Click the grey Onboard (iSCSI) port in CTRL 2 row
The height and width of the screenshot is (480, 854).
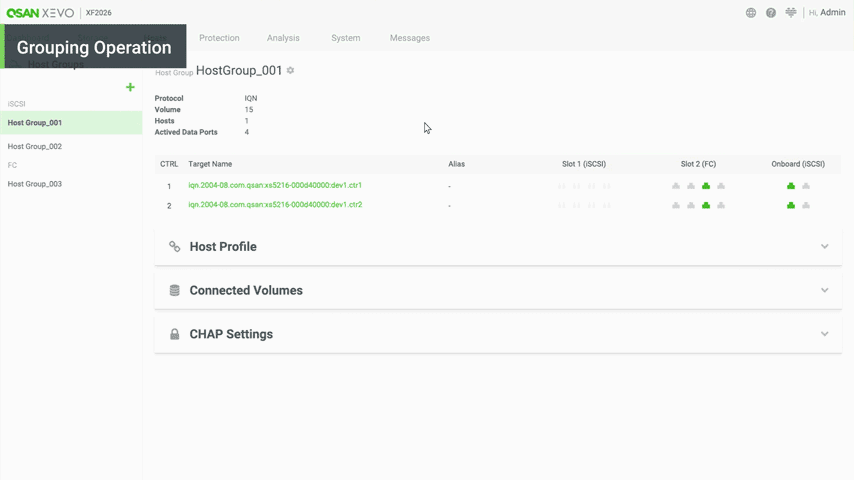tap(806, 205)
